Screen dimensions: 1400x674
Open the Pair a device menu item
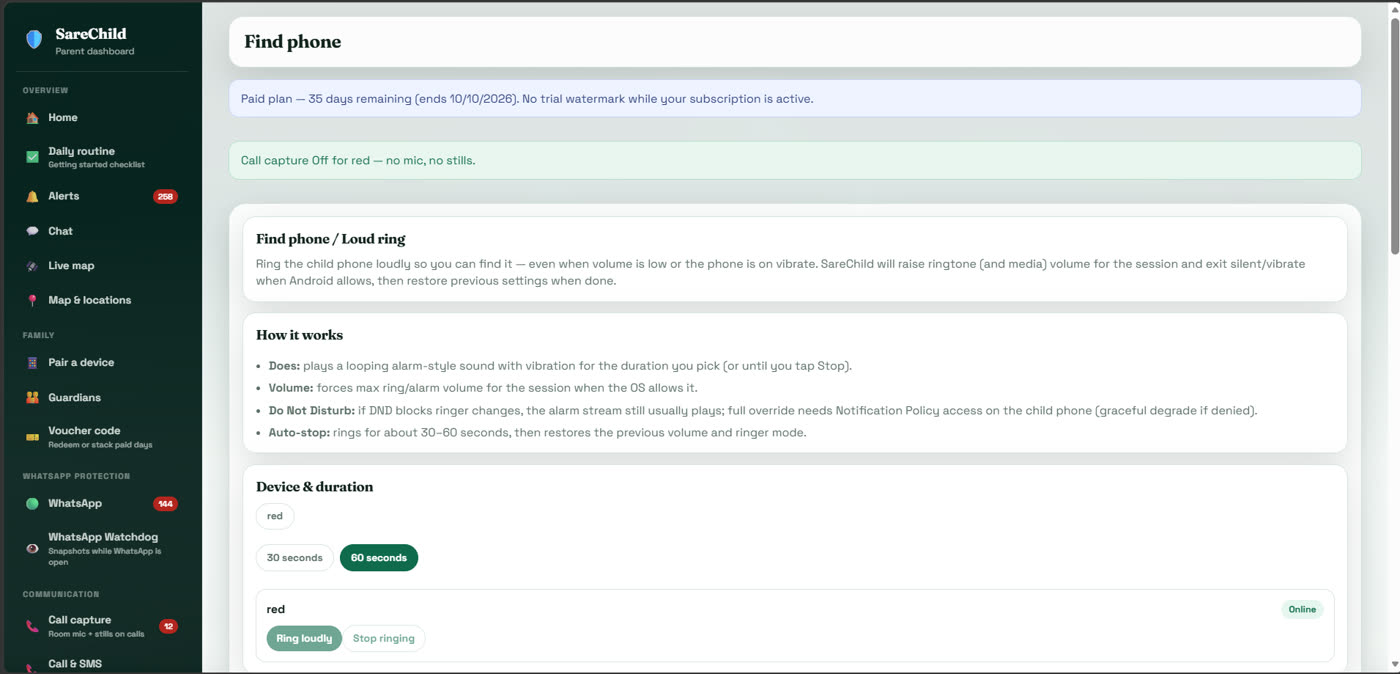tap(100, 363)
